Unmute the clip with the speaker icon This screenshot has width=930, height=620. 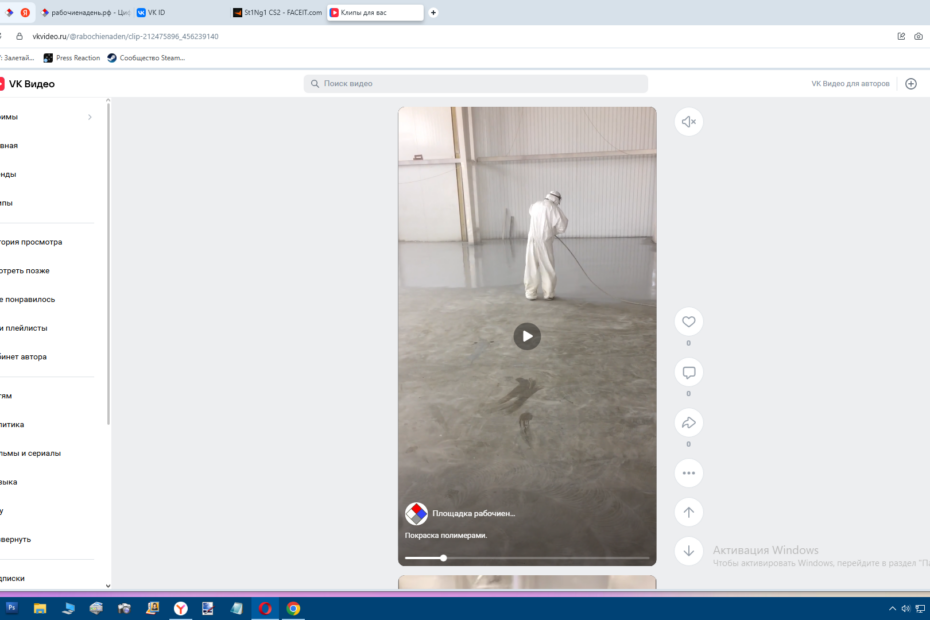688,122
